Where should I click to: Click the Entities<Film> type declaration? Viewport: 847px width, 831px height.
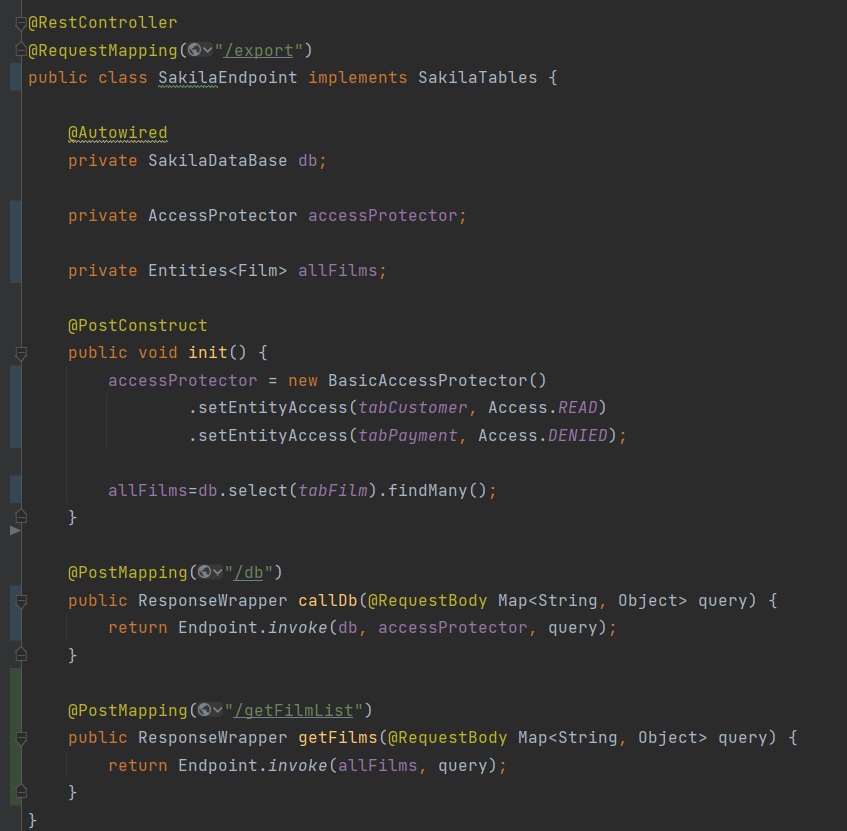point(218,270)
